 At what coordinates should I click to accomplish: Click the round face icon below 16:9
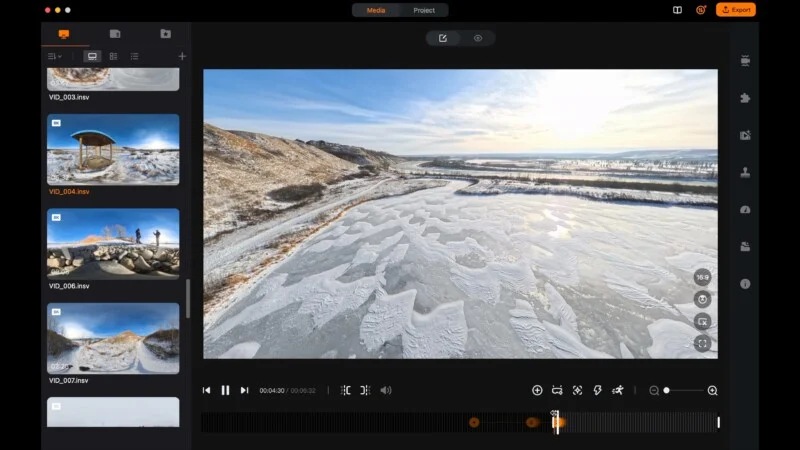pos(703,299)
